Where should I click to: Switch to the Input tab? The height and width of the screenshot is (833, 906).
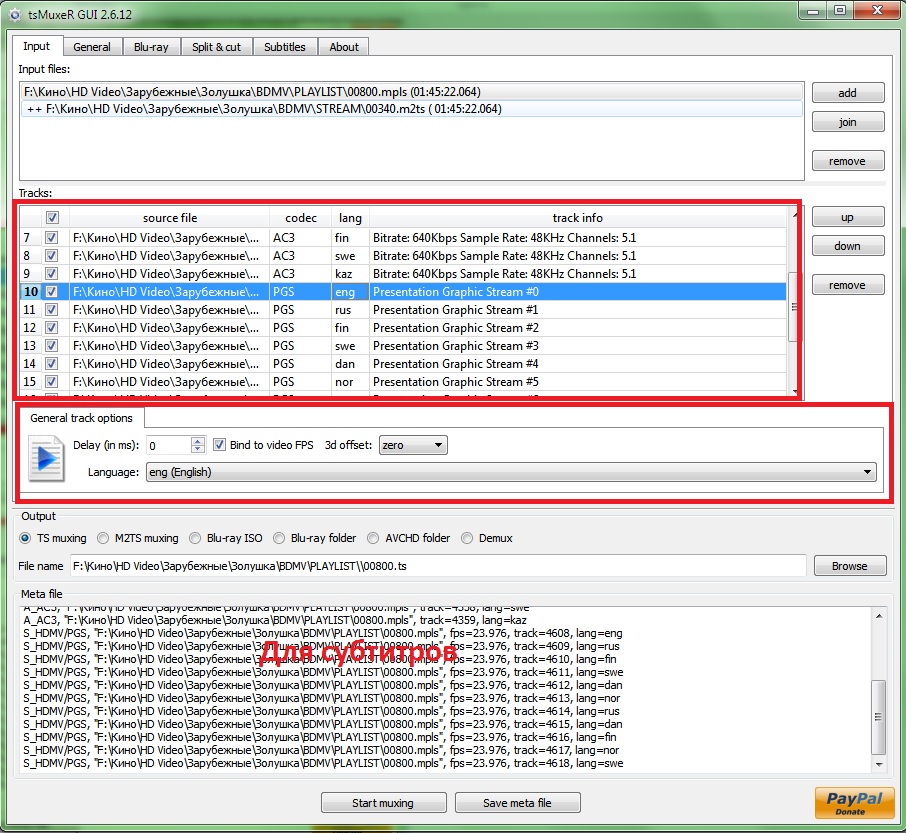(x=36, y=46)
